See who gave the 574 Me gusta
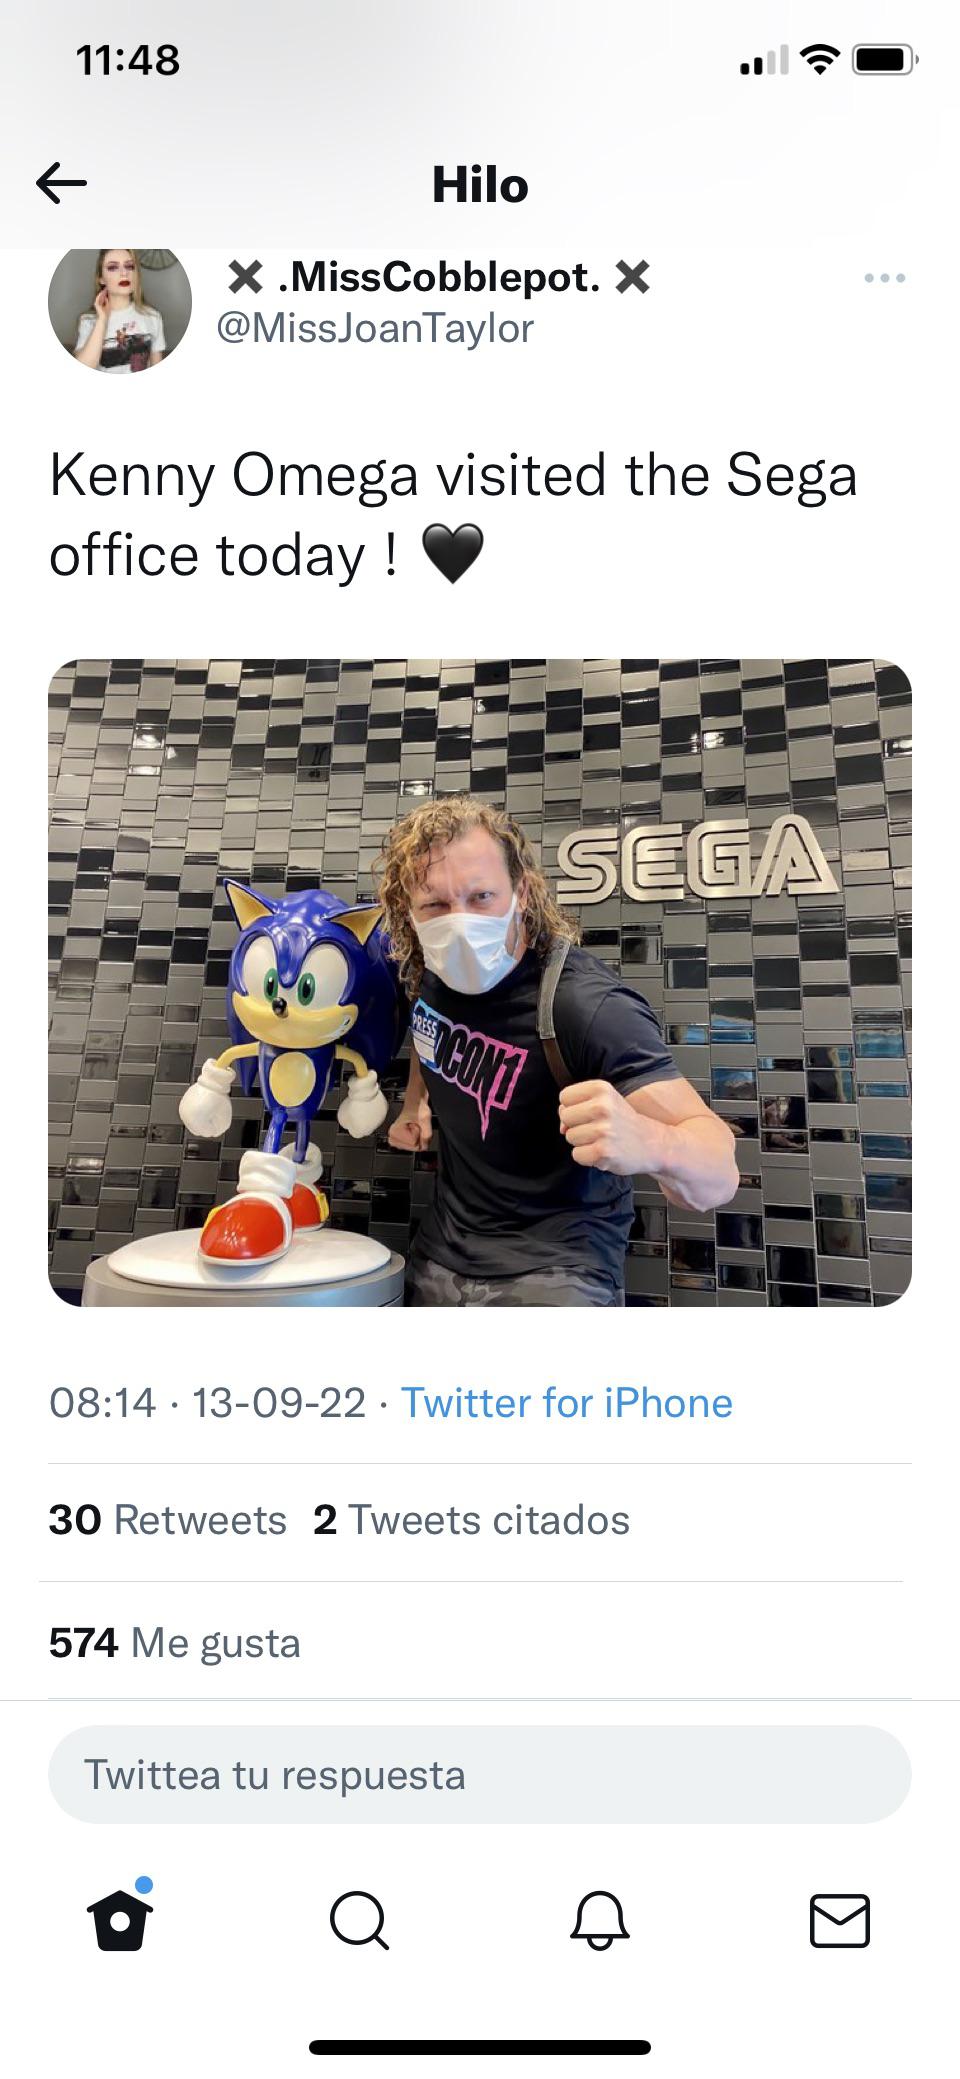 175,1641
